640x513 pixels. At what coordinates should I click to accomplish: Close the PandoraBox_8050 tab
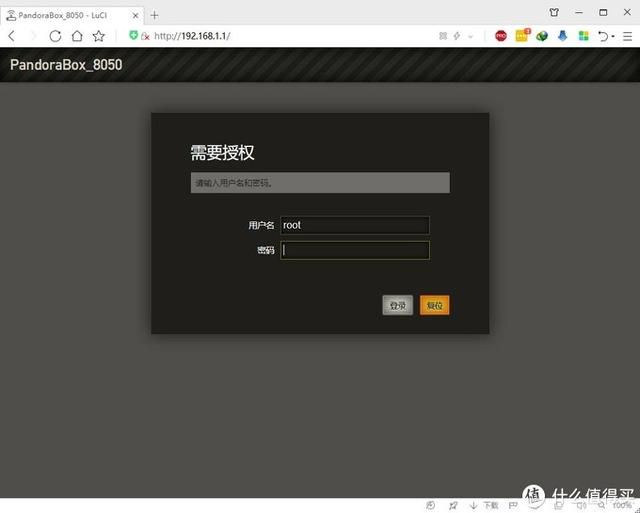click(136, 16)
